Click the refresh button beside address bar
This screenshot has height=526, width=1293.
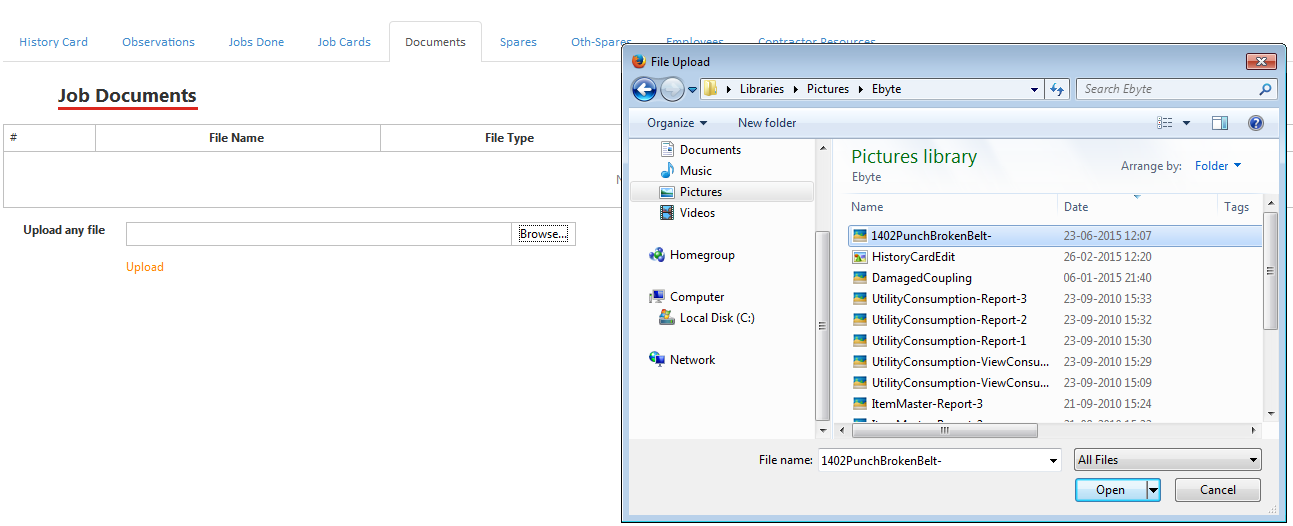(x=1057, y=89)
